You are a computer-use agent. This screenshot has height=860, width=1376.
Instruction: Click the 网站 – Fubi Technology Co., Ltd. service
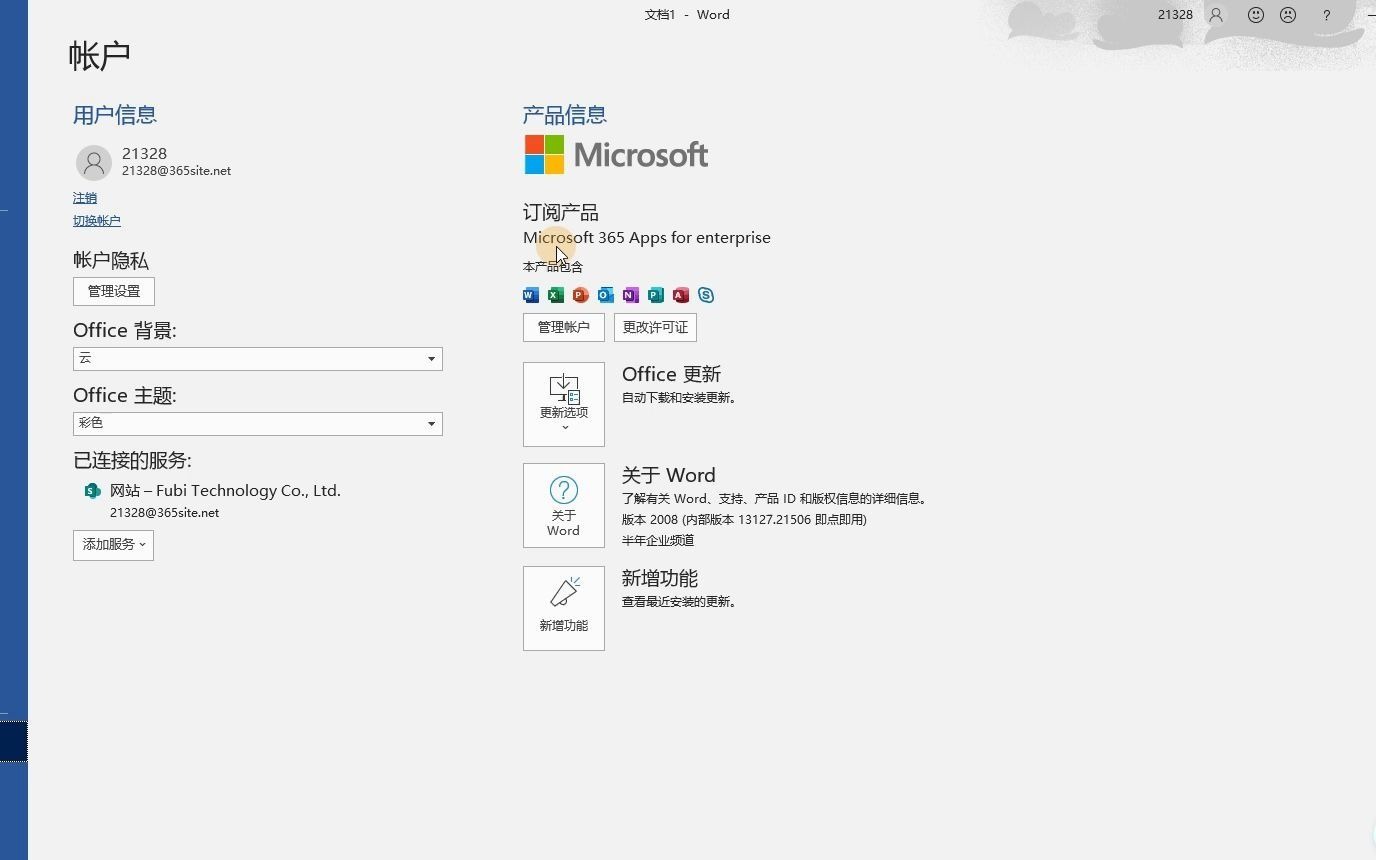[225, 491]
